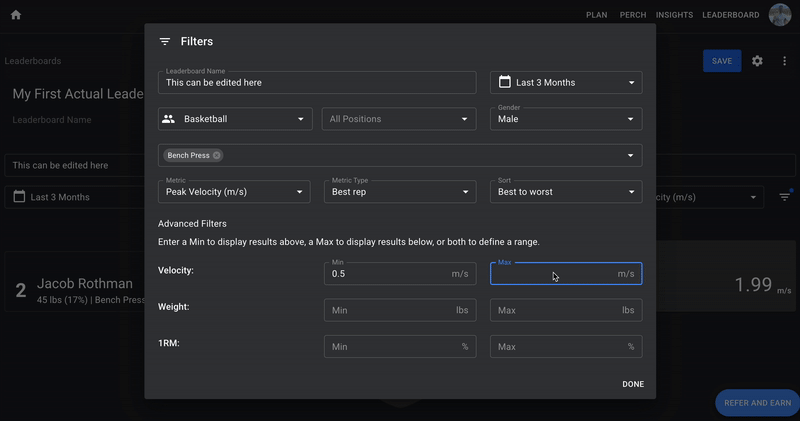Go to the Insights menu item

pyautogui.click(x=674, y=15)
